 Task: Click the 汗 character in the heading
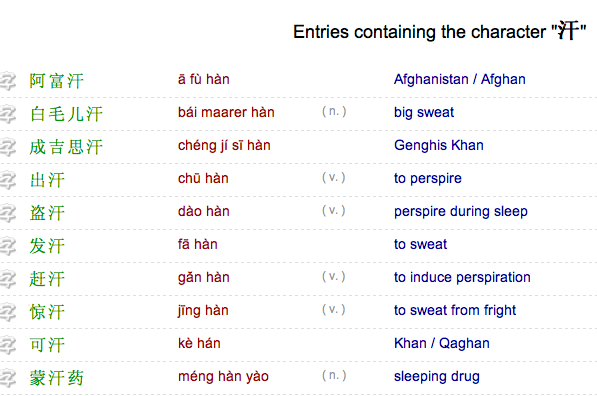(568, 30)
